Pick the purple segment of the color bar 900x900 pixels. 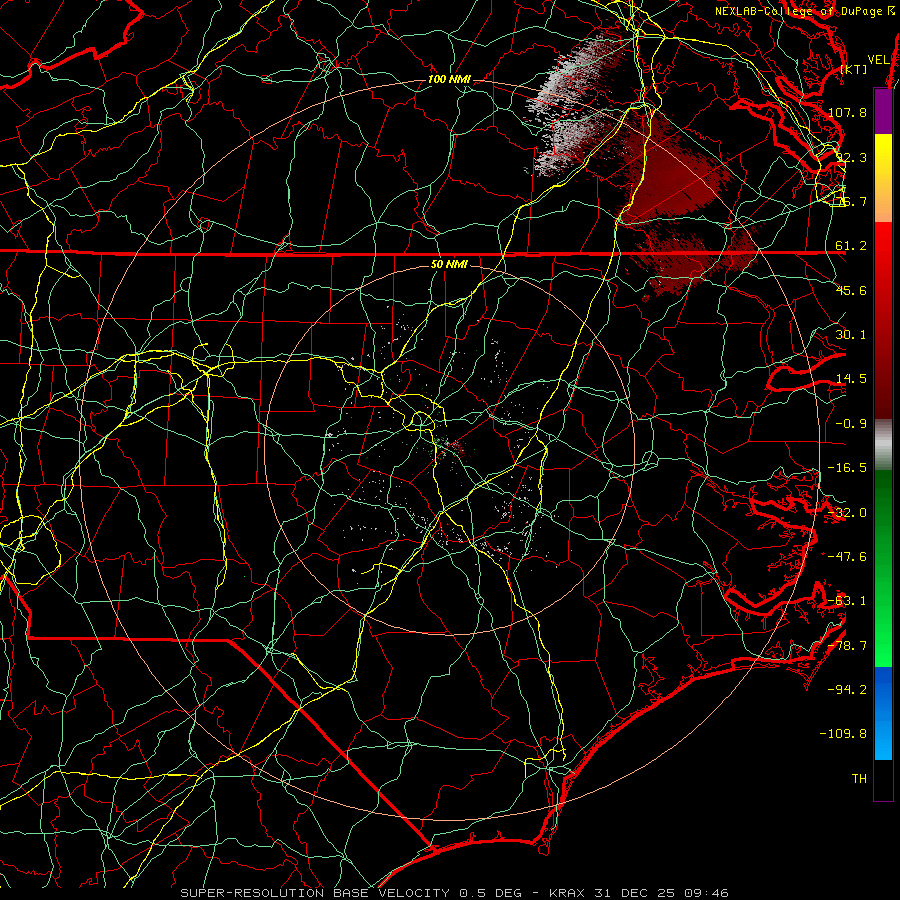883,111
